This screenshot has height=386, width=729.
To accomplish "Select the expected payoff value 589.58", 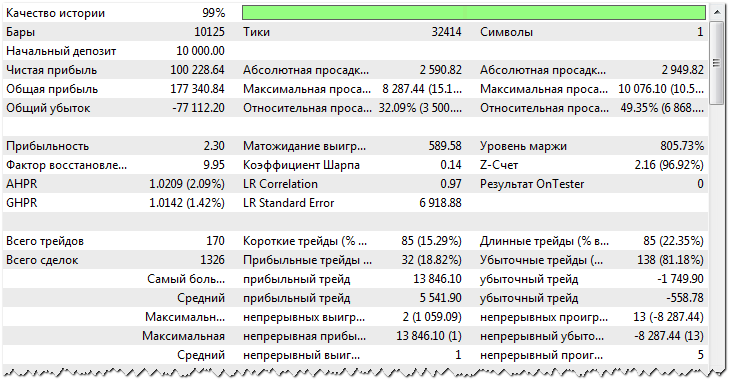I will 445,146.
